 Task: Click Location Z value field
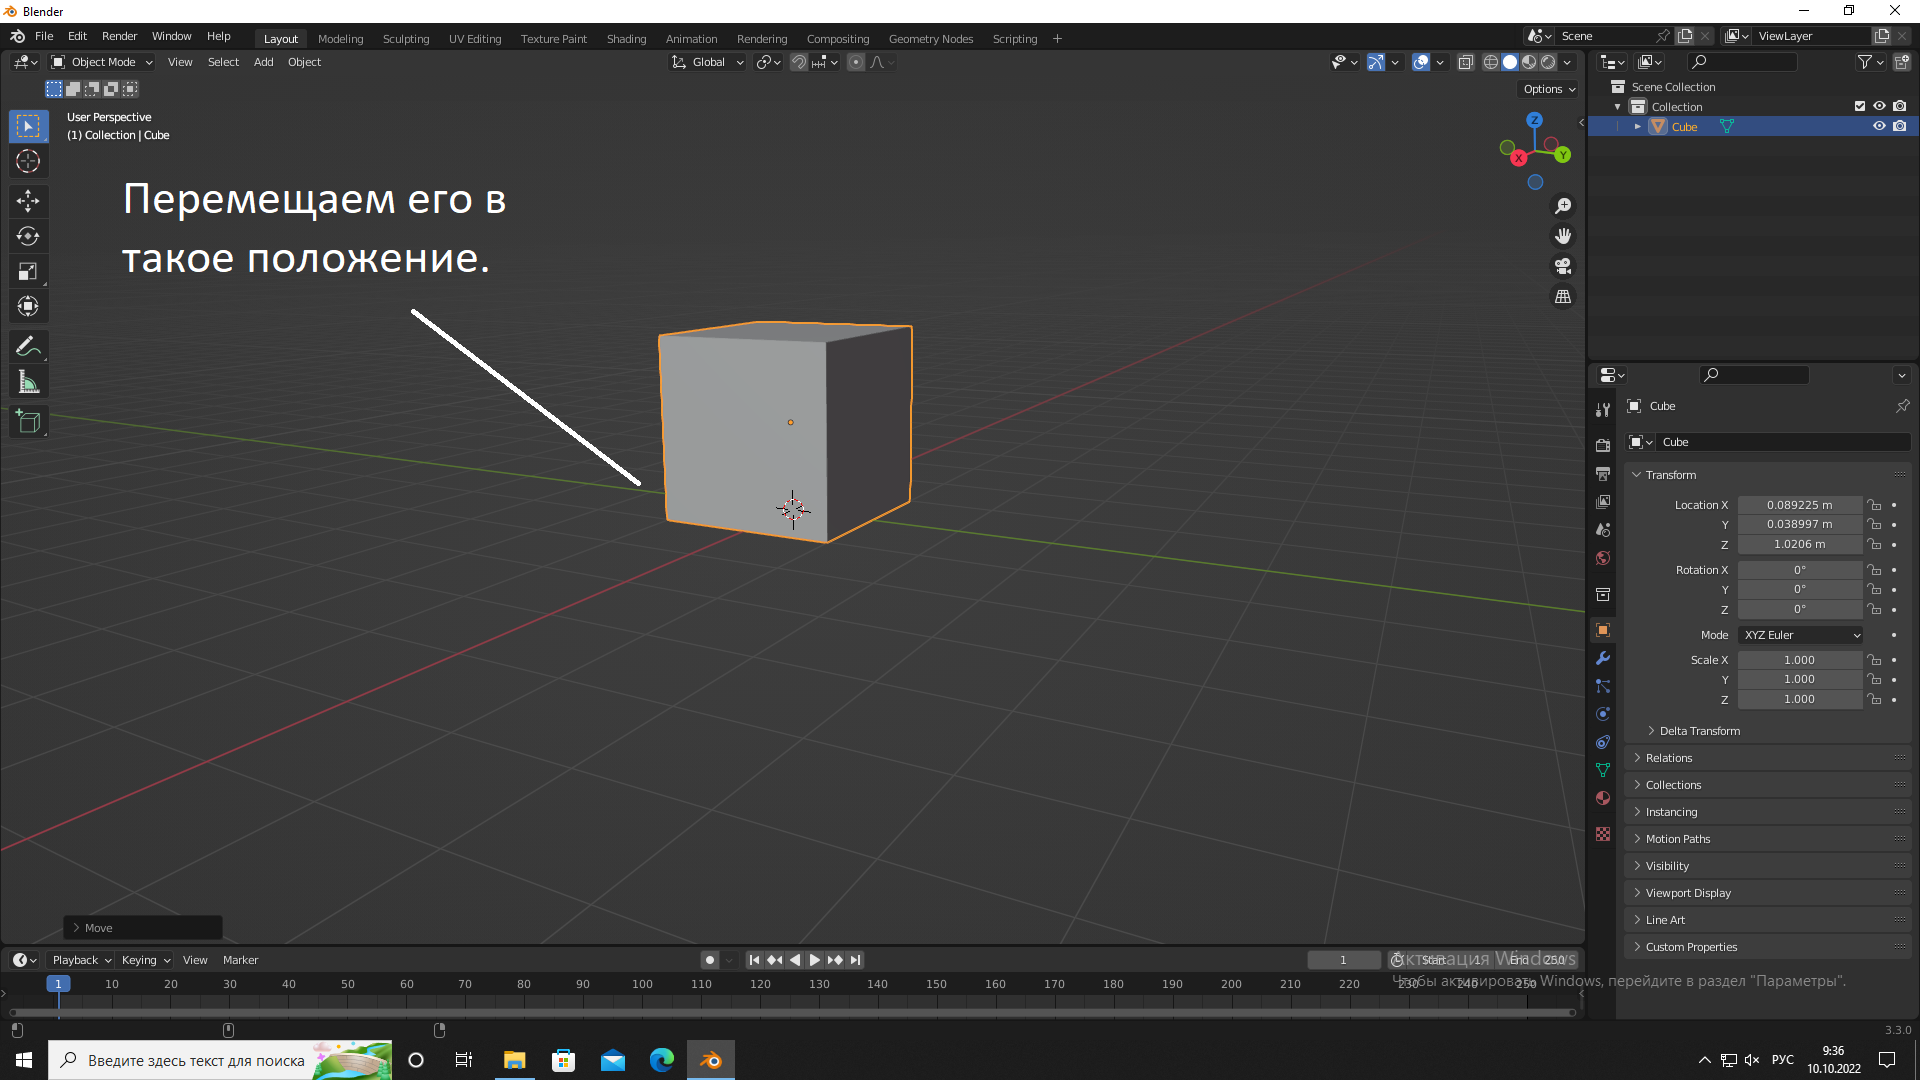pos(1799,545)
